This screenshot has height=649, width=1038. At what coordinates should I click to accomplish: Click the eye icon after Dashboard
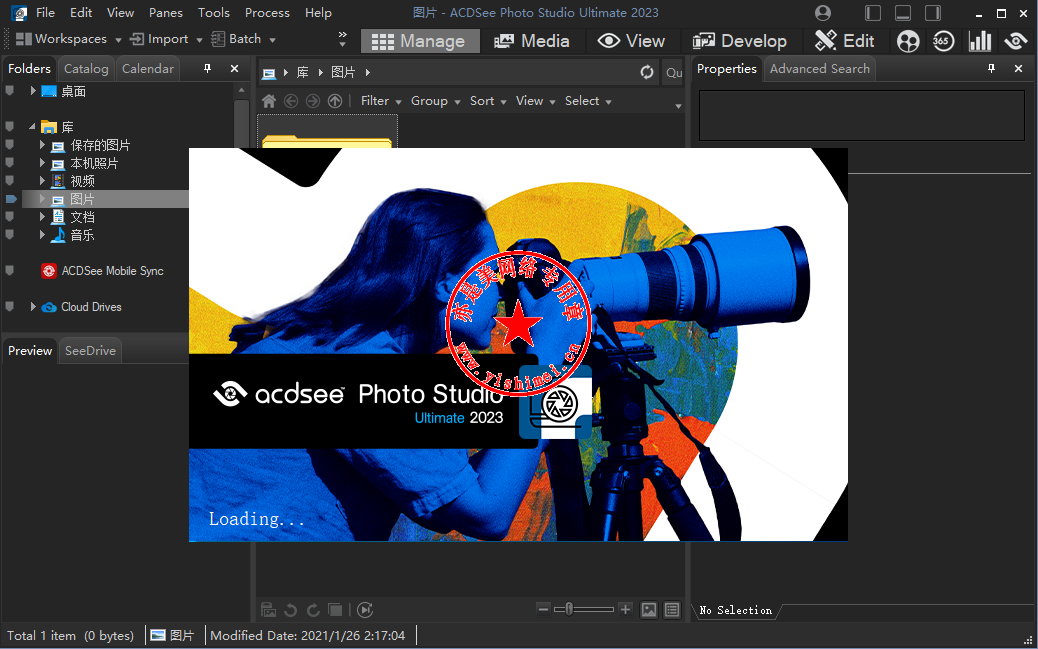point(1015,41)
